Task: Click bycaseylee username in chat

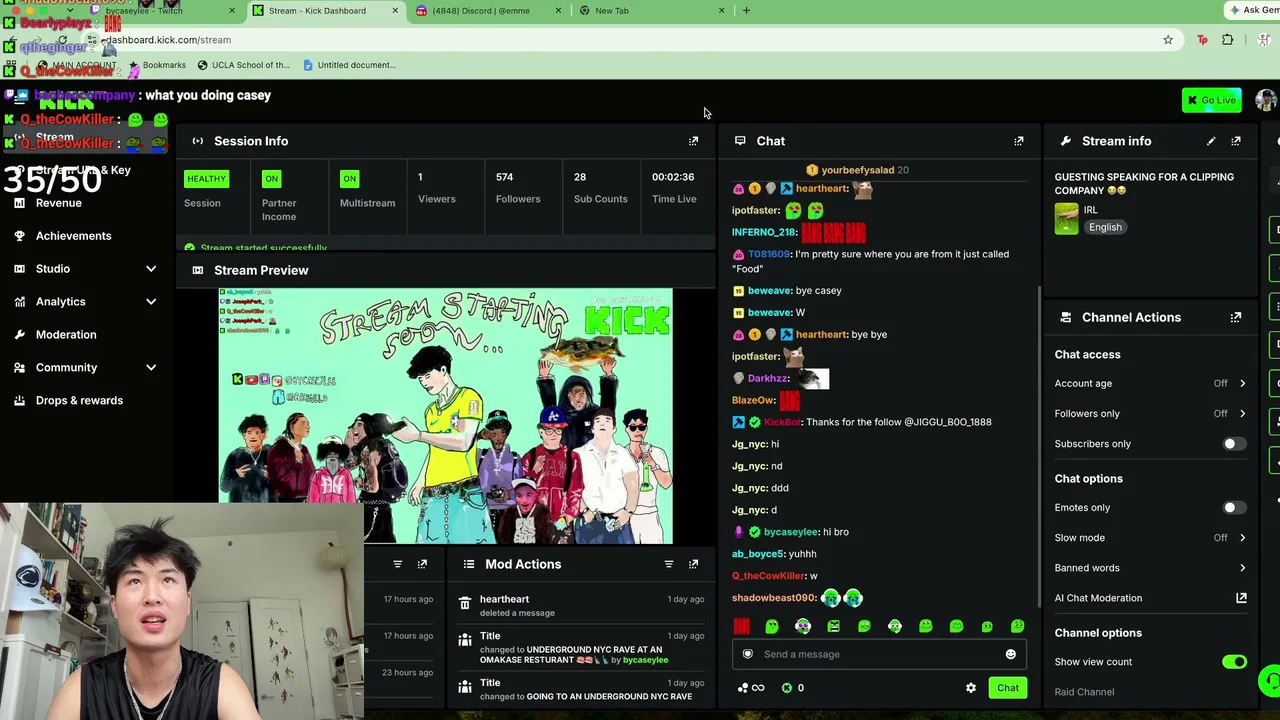Action: 791,532
